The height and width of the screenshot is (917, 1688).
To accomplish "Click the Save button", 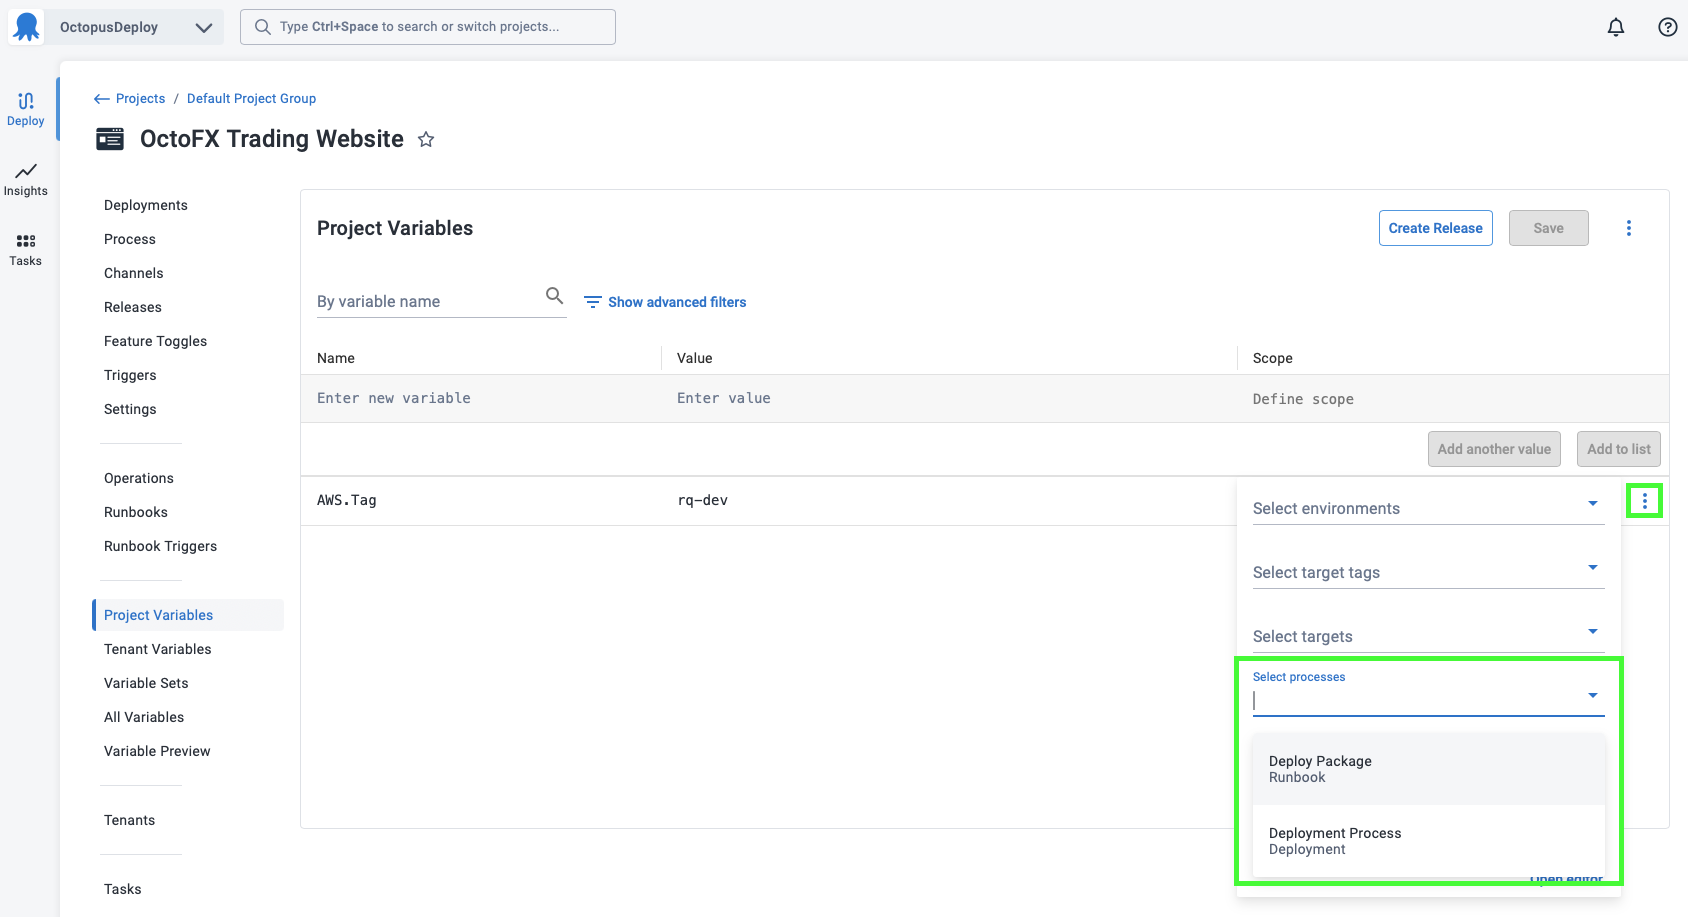I will coord(1549,228).
